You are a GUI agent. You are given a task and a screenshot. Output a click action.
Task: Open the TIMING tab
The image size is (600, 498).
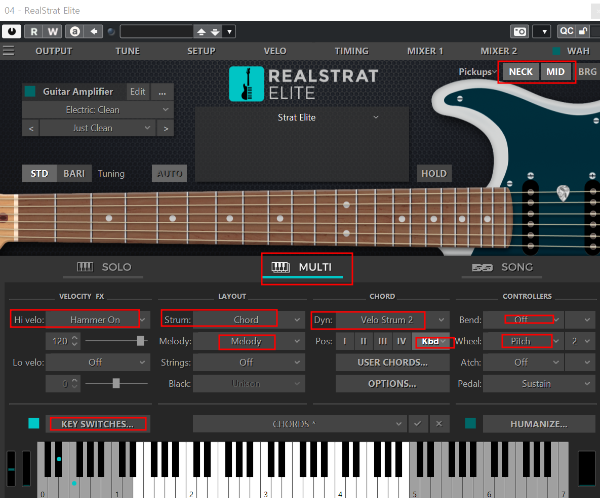[352, 51]
